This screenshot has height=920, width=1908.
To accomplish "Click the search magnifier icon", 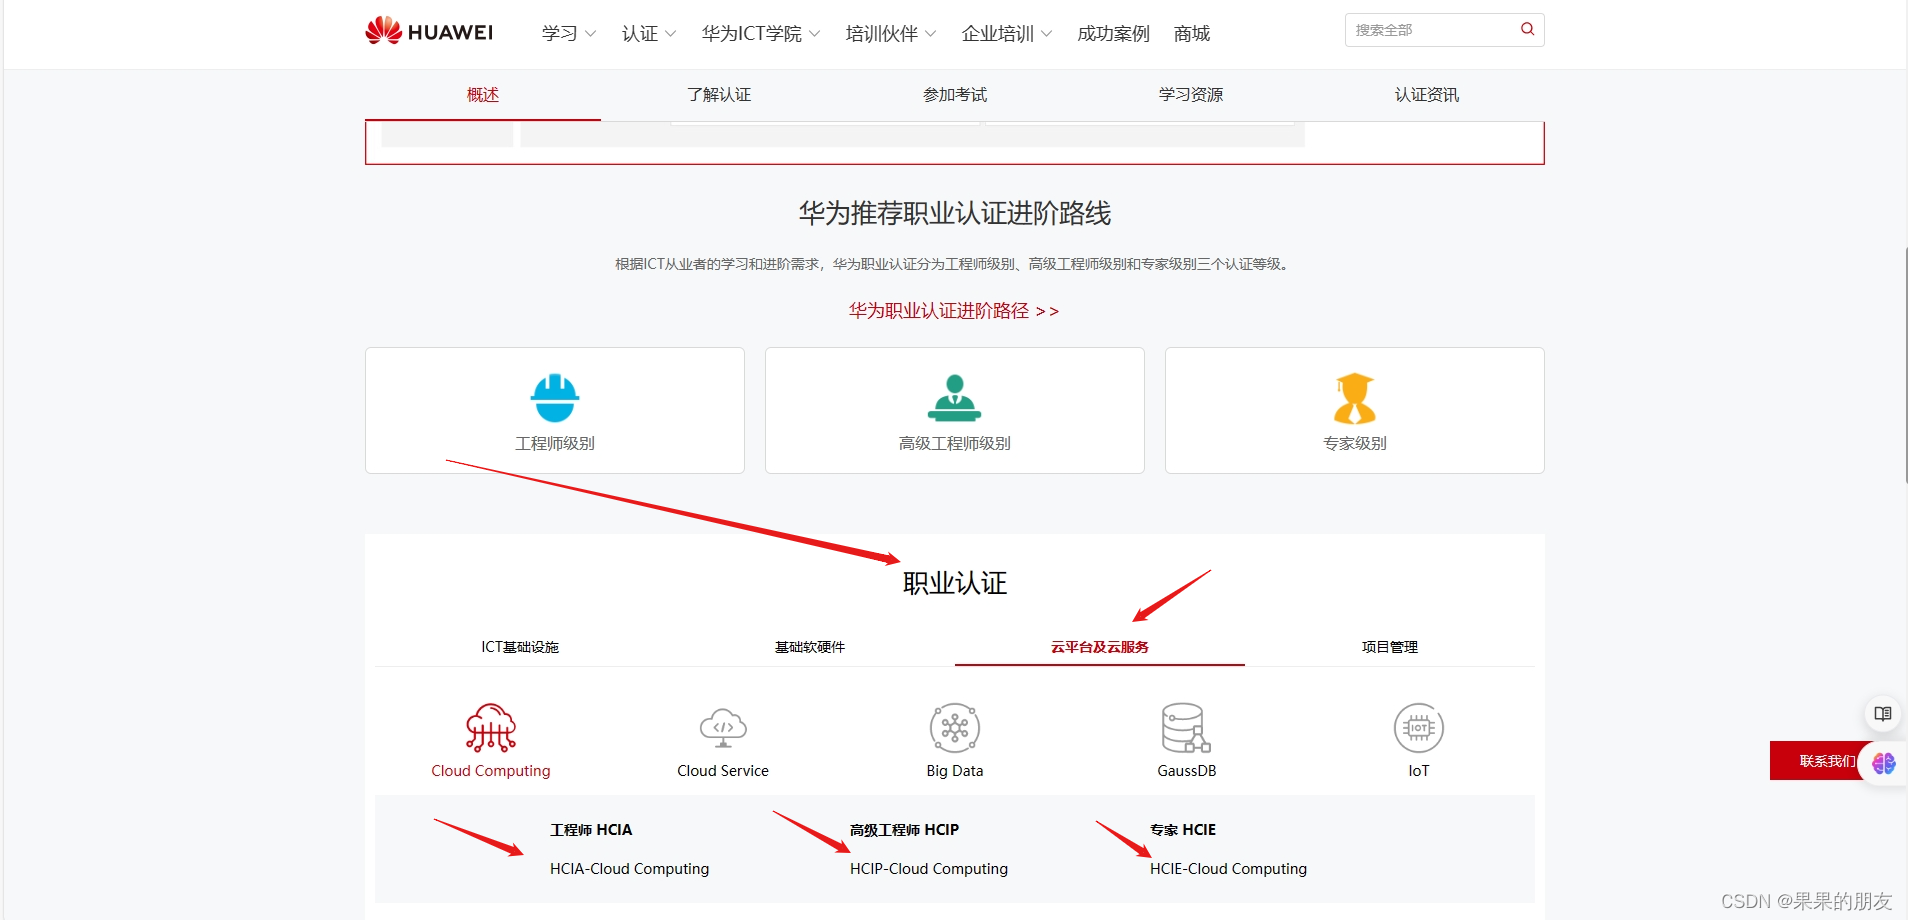I will [x=1527, y=29].
